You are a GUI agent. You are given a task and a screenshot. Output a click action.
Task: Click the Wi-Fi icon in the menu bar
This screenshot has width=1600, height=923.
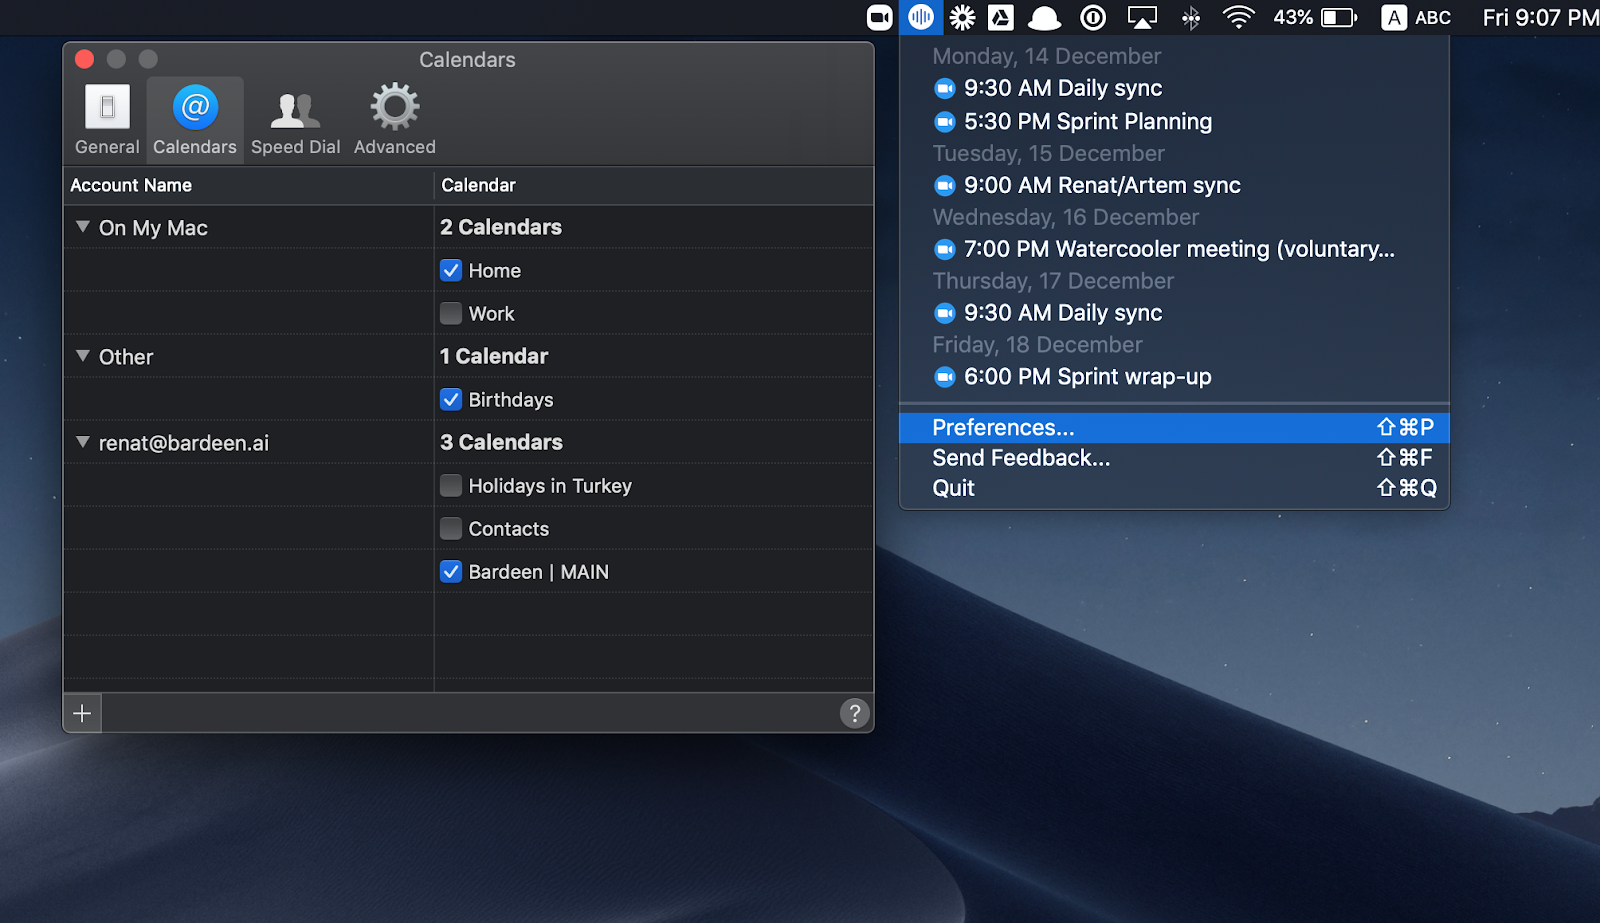pyautogui.click(x=1238, y=17)
